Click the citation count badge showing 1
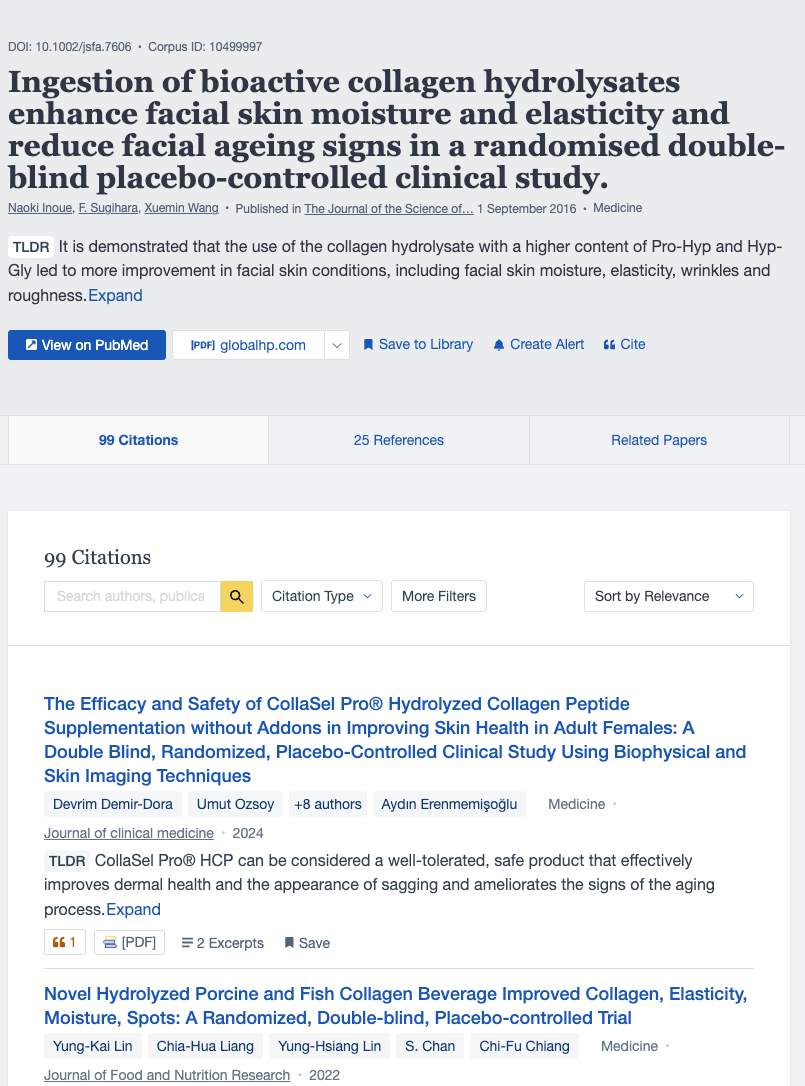This screenshot has height=1086, width=805. coord(65,942)
